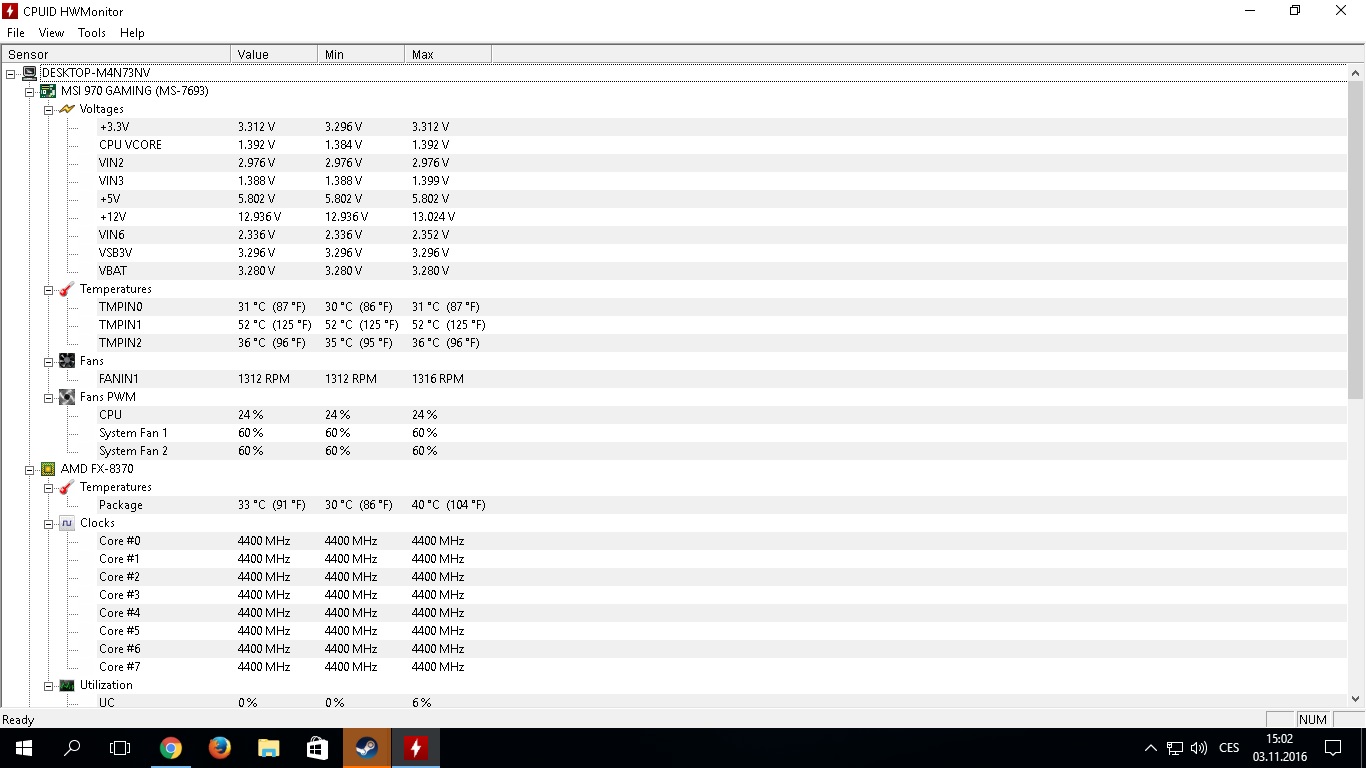Open File Explorer from the taskbar

coord(269,747)
